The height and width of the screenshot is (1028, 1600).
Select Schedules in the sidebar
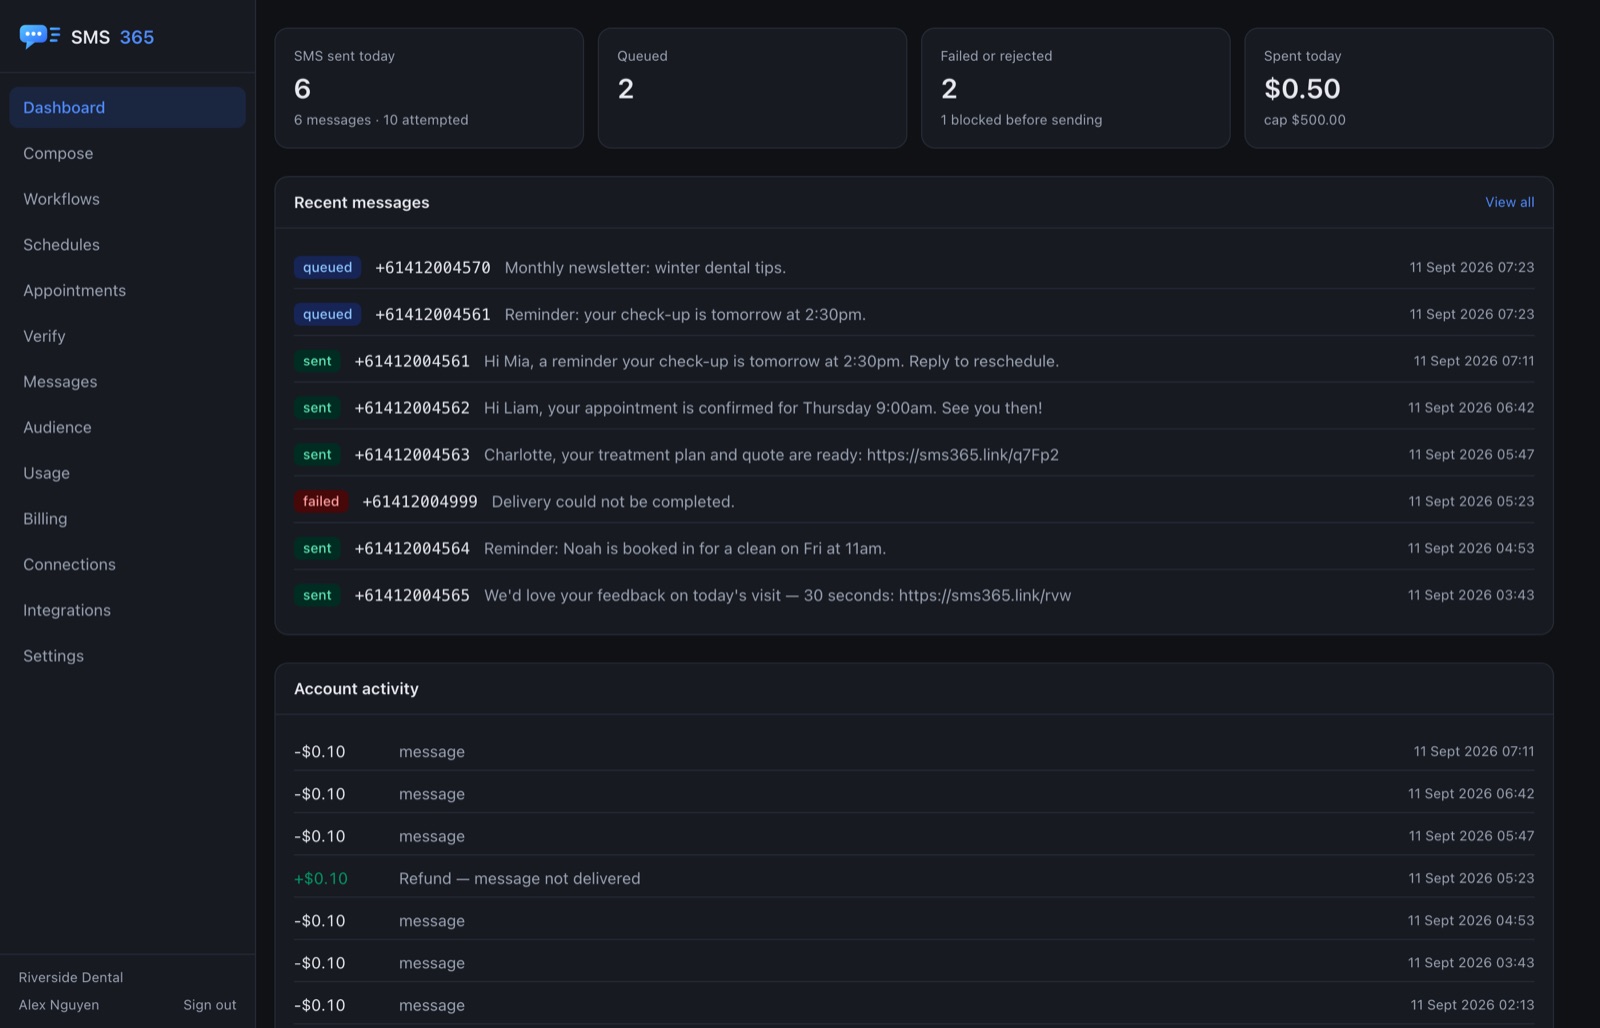[127, 245]
